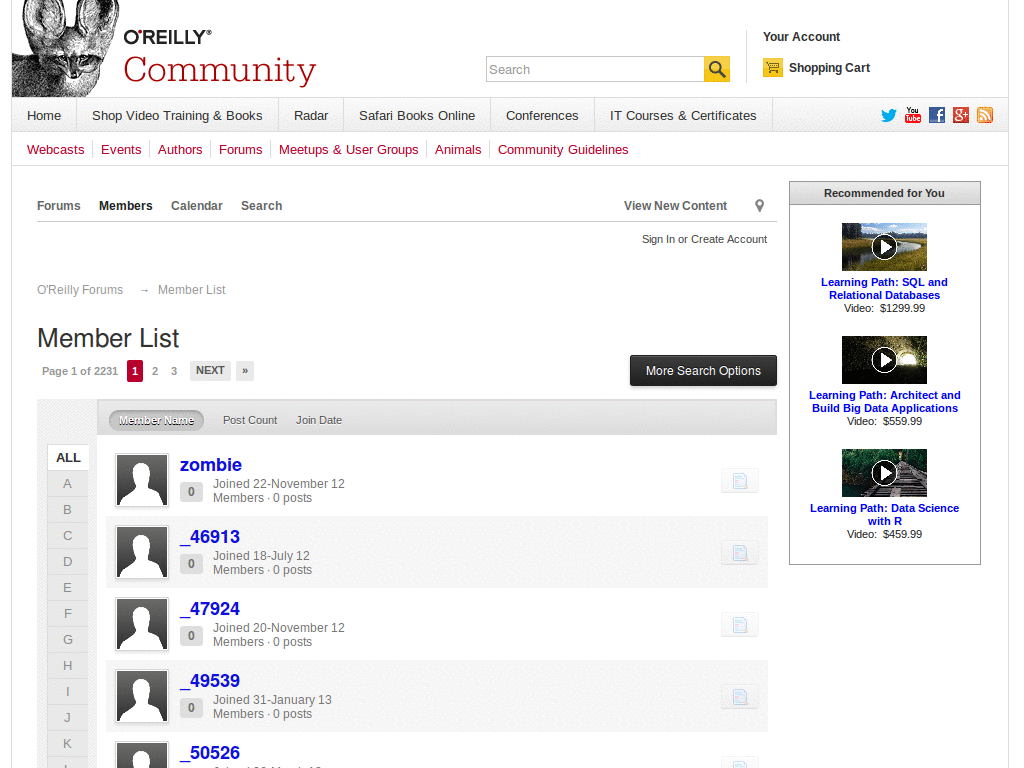Viewport: 1024px width, 768px height.
Task: Sort members by Post Count
Action: click(250, 420)
